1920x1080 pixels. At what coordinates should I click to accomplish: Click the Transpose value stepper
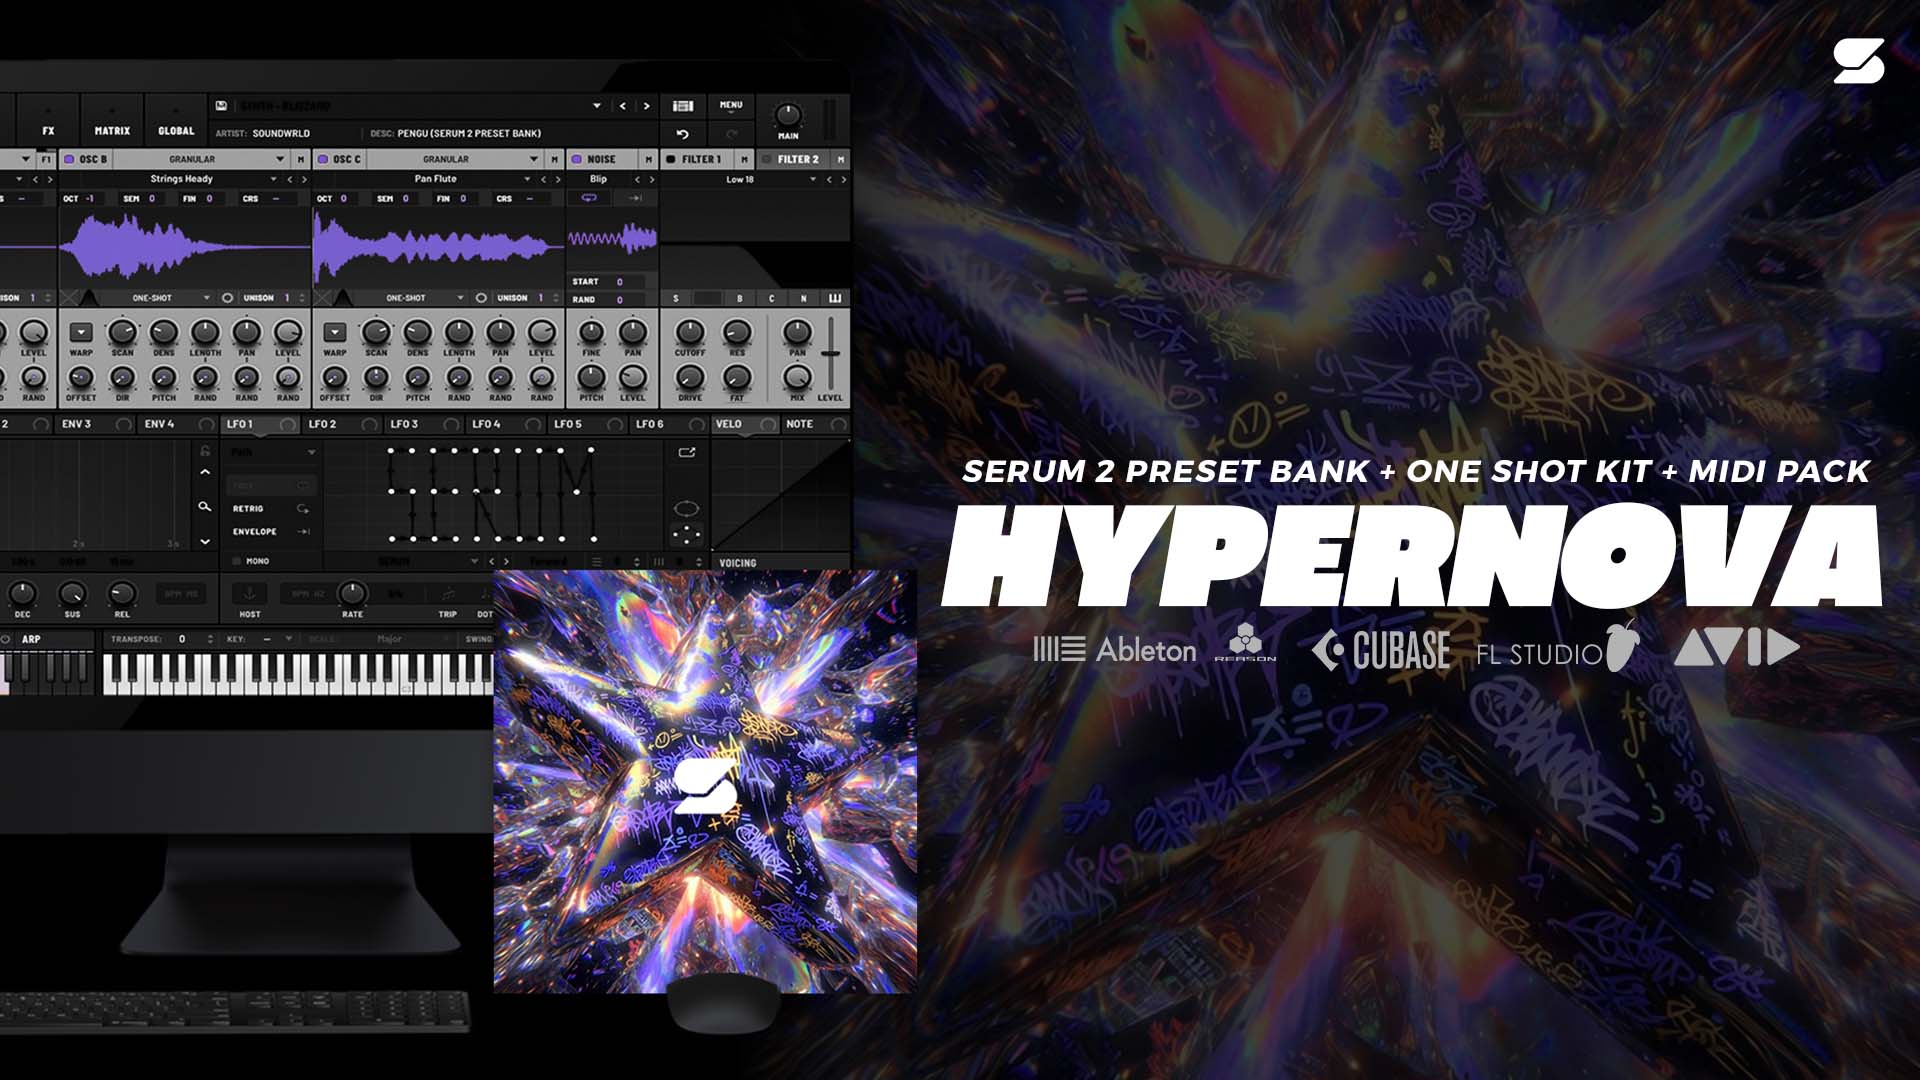click(x=209, y=639)
